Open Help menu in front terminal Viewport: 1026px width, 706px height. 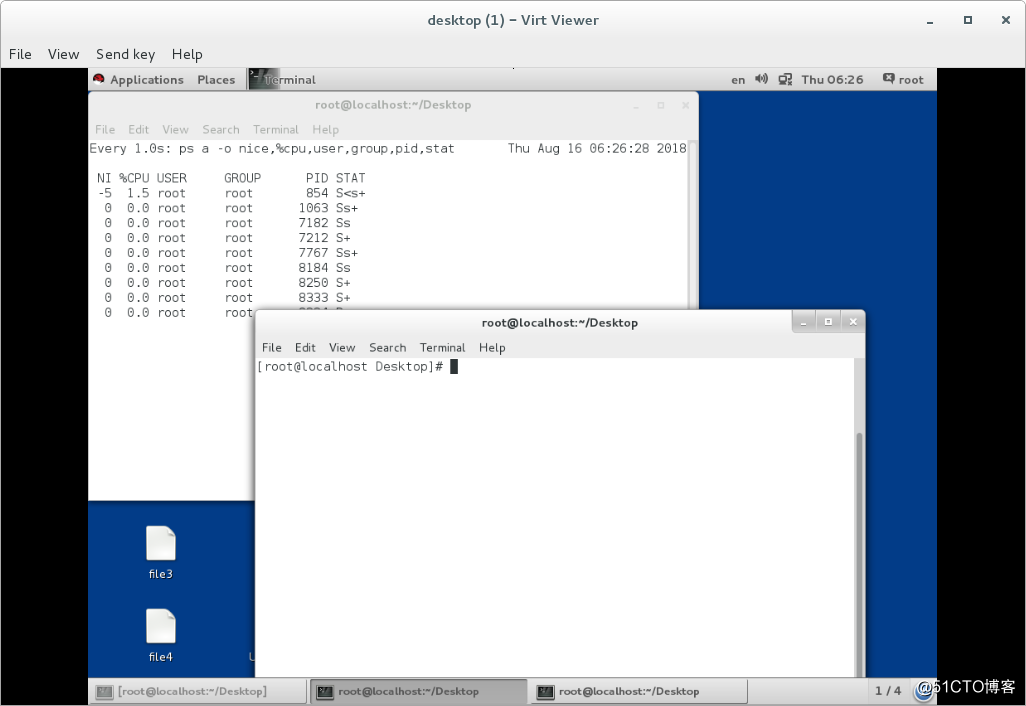coord(492,348)
